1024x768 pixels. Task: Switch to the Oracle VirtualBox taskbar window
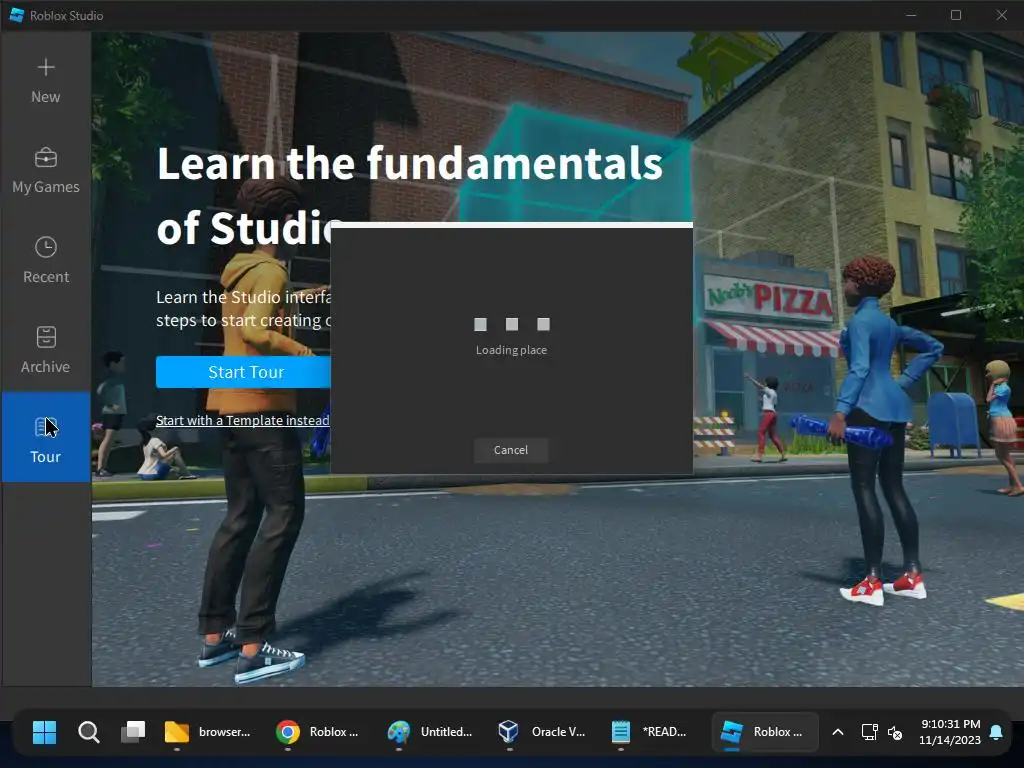(541, 732)
